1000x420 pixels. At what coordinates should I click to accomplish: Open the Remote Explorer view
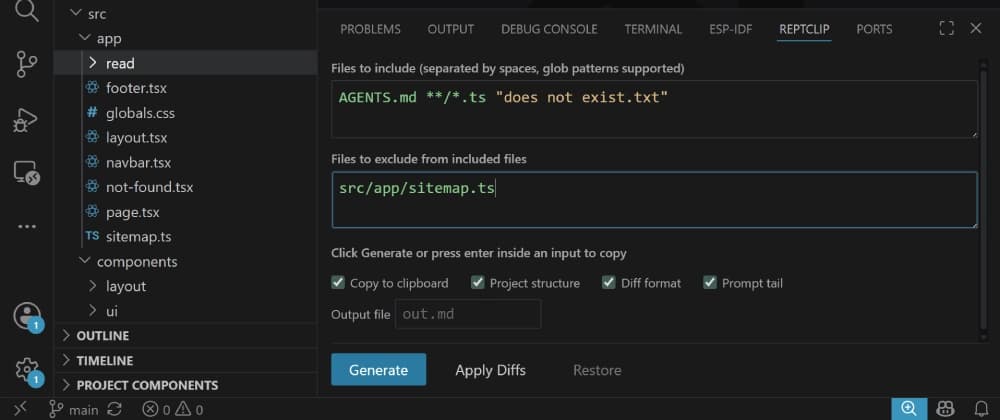pos(26,173)
